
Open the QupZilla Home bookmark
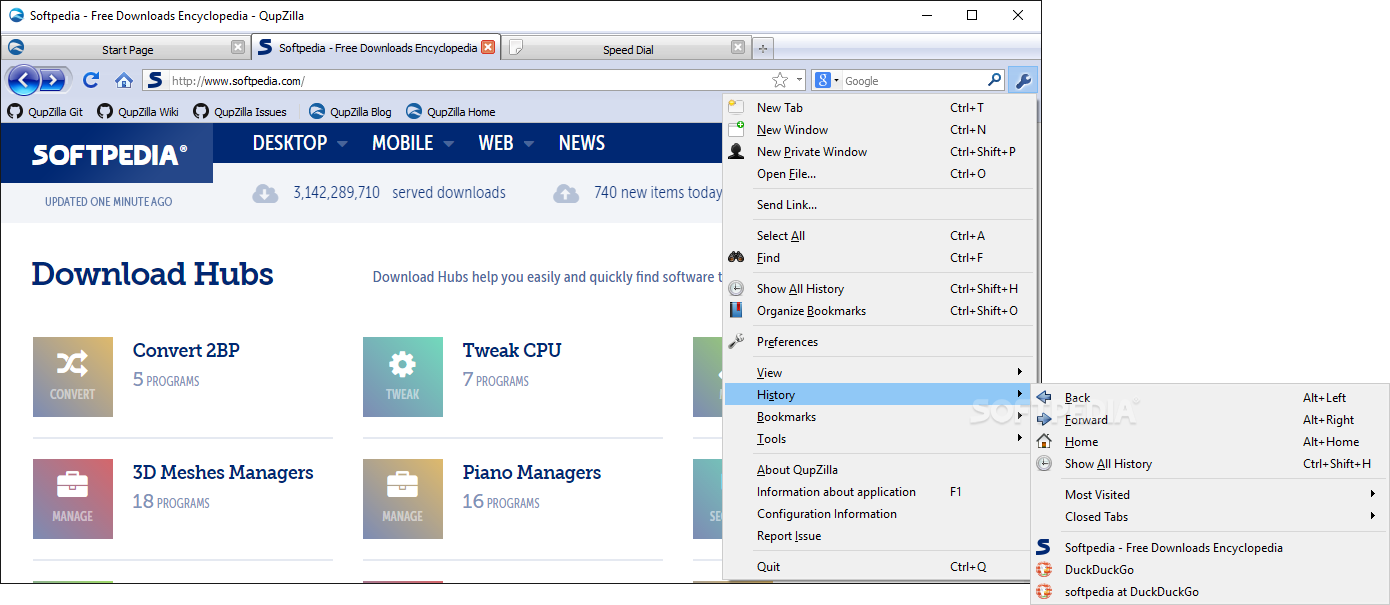[450, 112]
